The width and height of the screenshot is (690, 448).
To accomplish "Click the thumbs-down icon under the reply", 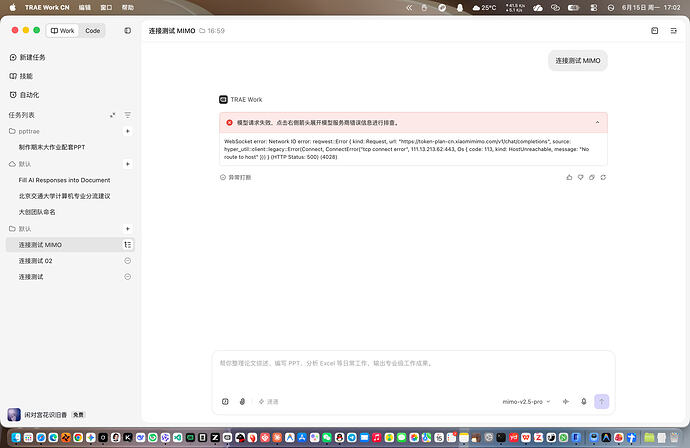I will point(580,177).
